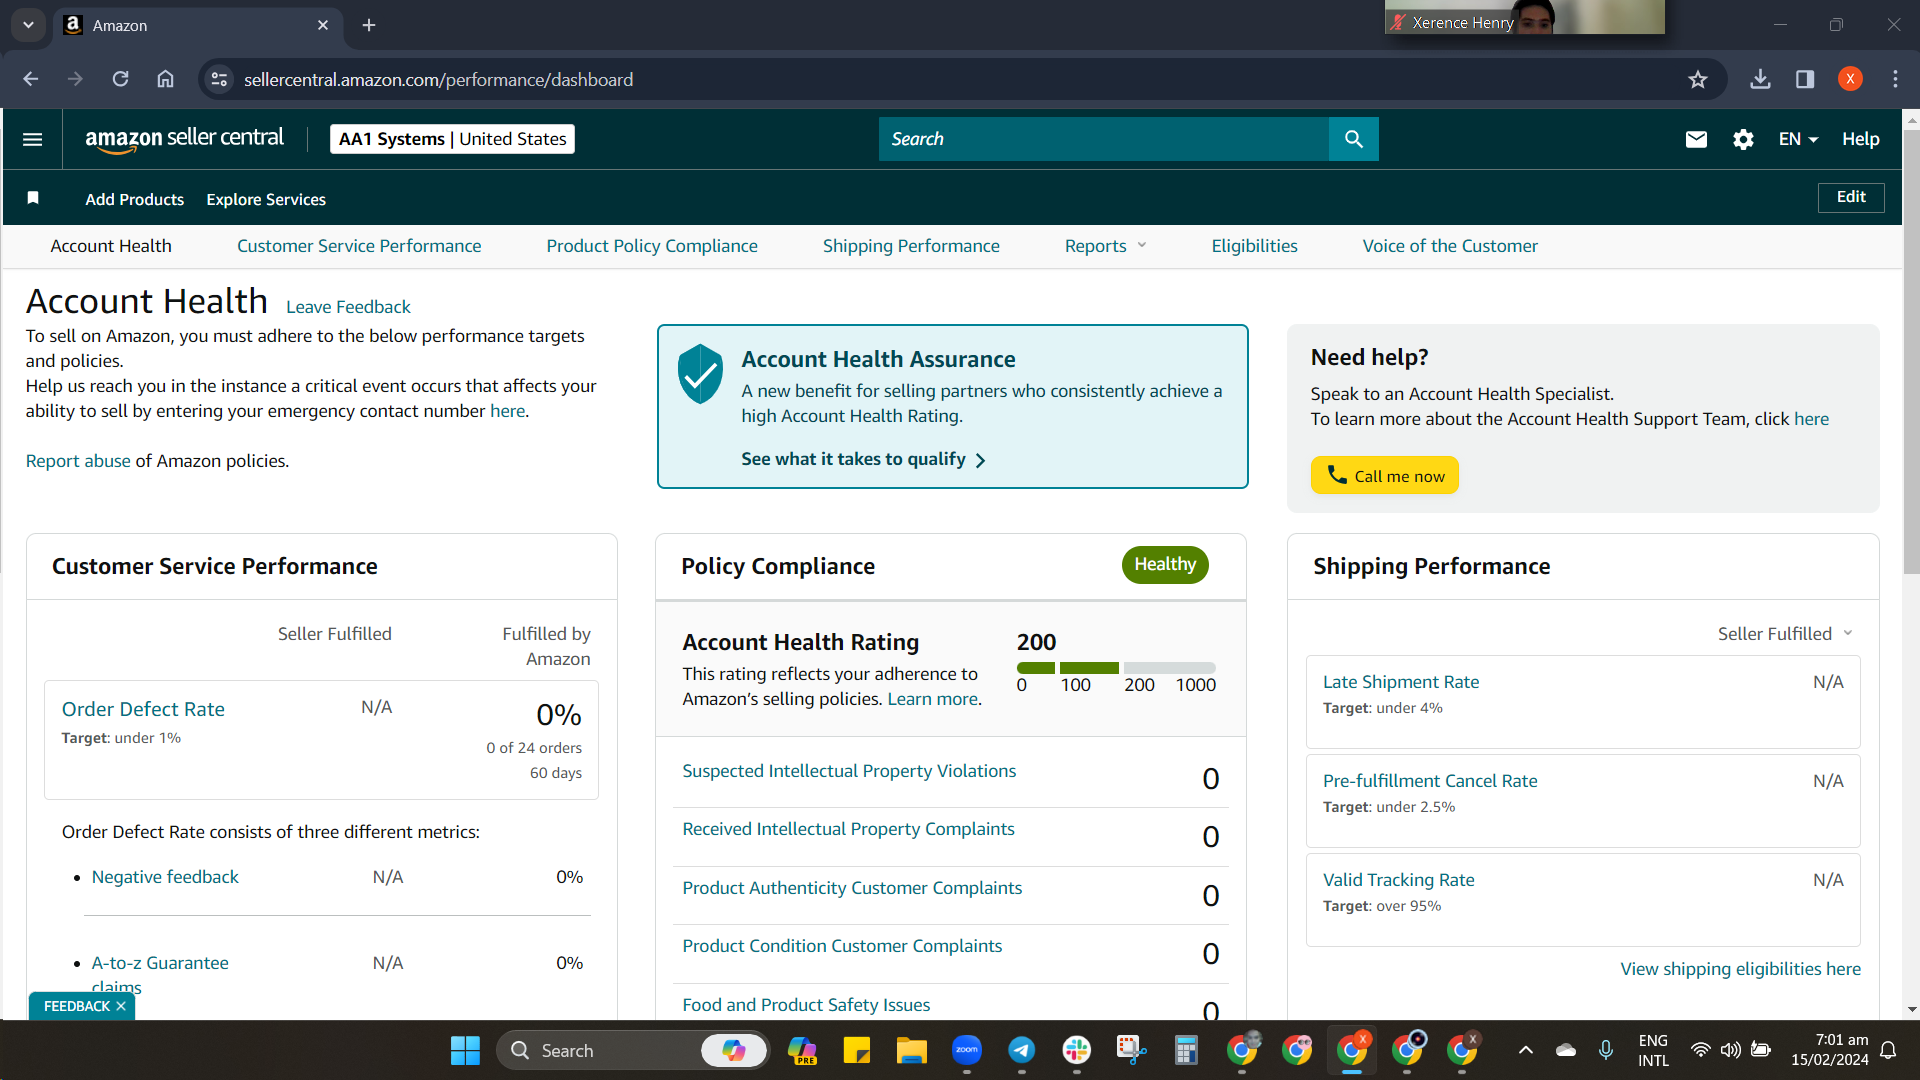This screenshot has height=1080, width=1920.
Task: Open the AA1 Systems | United States account switcher
Action: coord(452,139)
